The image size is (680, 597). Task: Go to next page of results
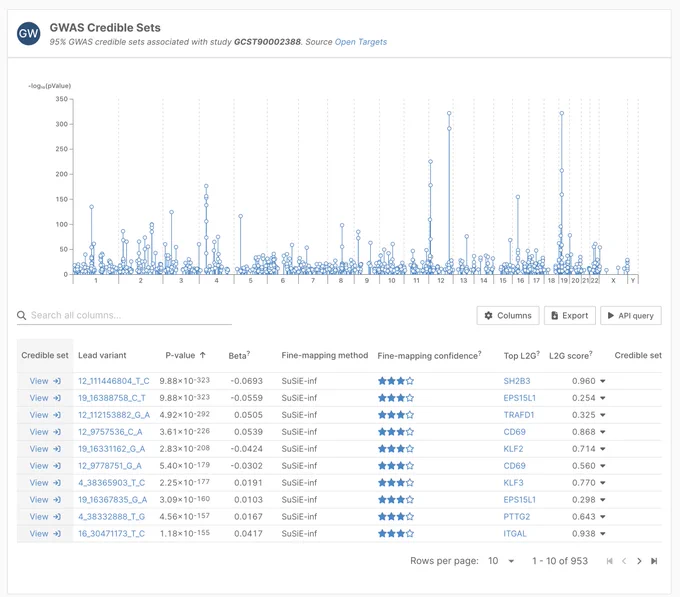click(639, 561)
